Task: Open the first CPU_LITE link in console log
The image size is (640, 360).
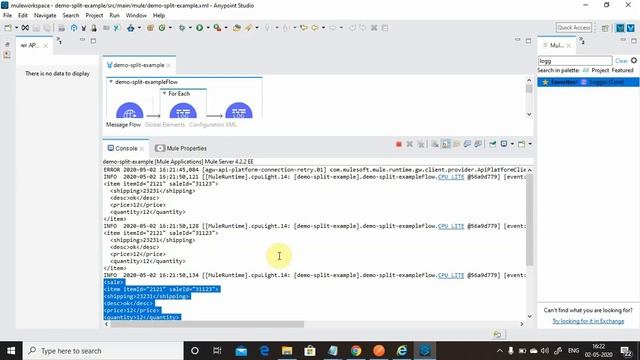Action: coord(451,177)
